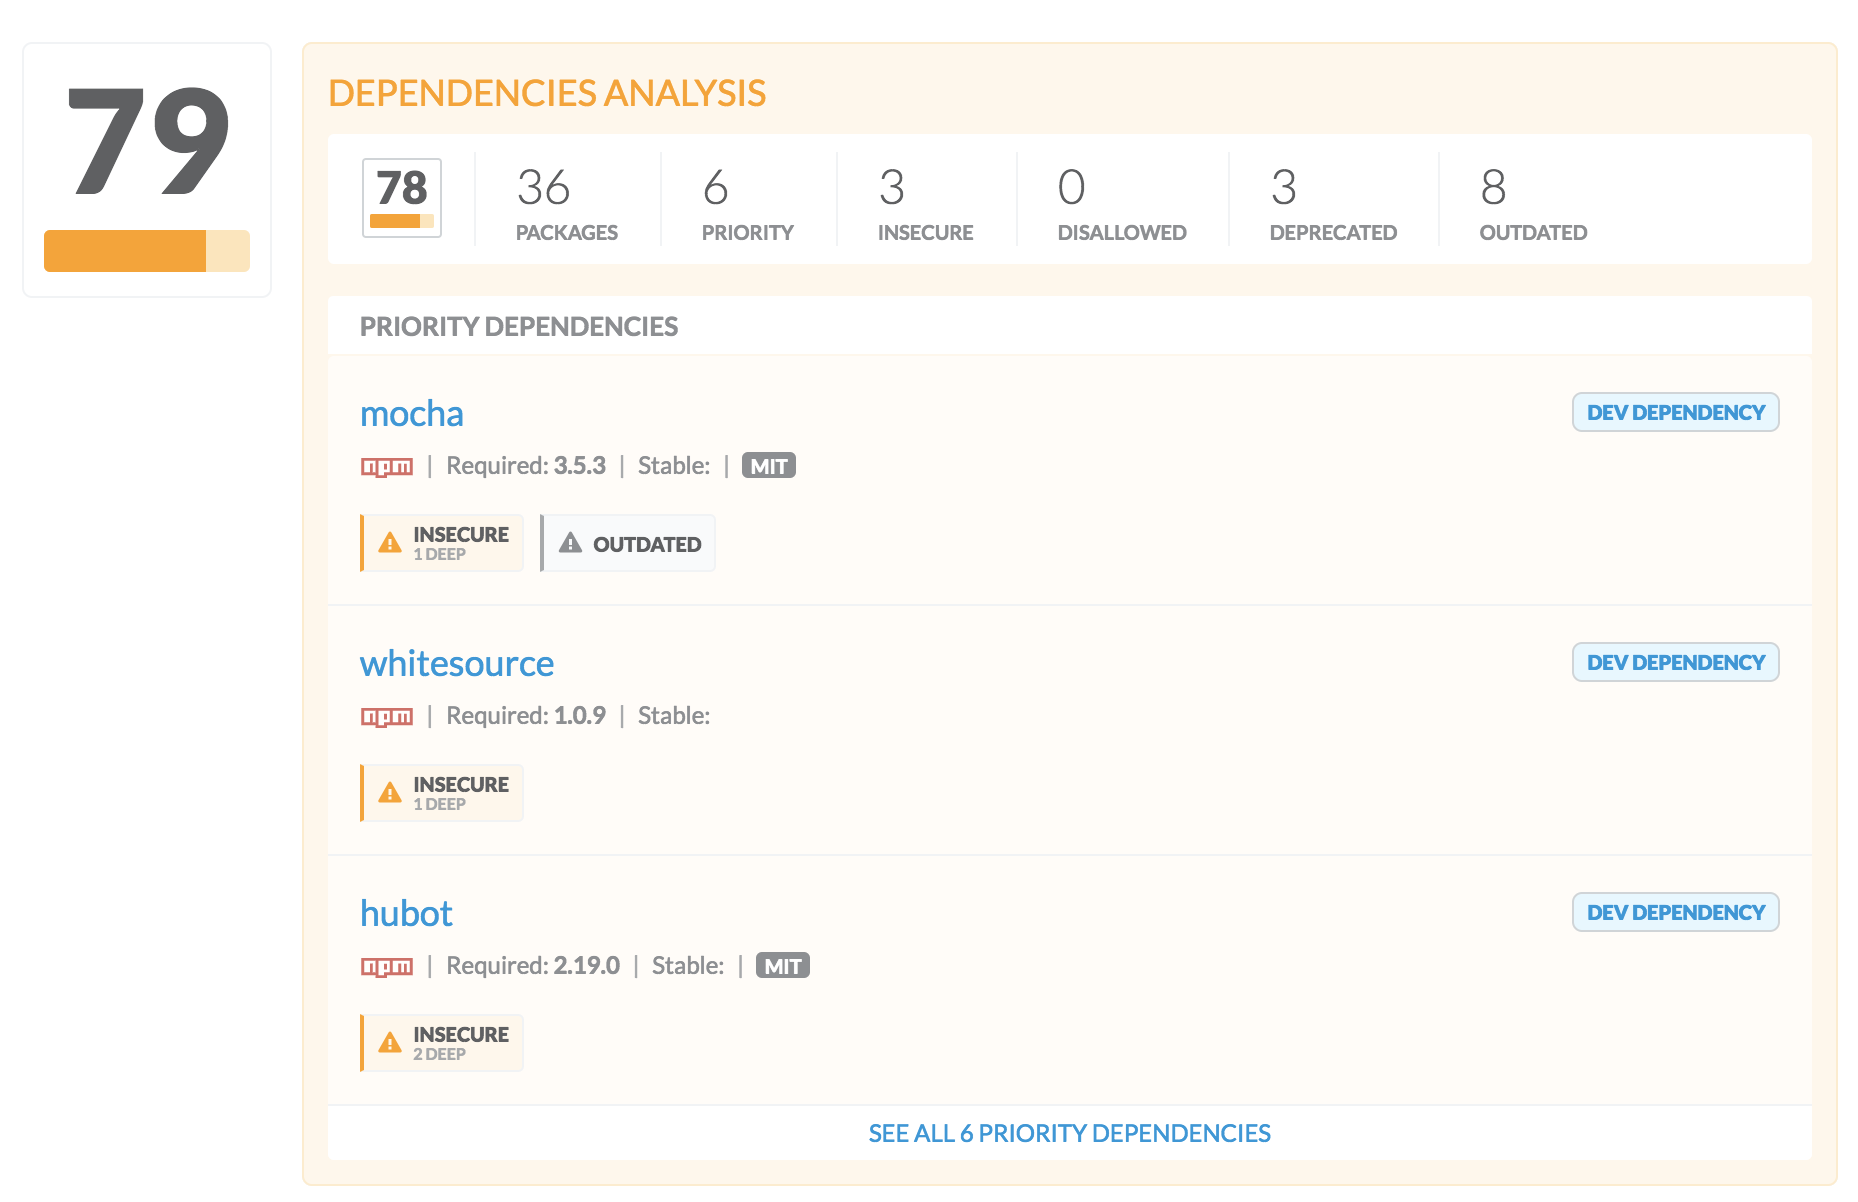Open the hubot package link
Viewport: 1858px width, 1202px height.
point(406,914)
